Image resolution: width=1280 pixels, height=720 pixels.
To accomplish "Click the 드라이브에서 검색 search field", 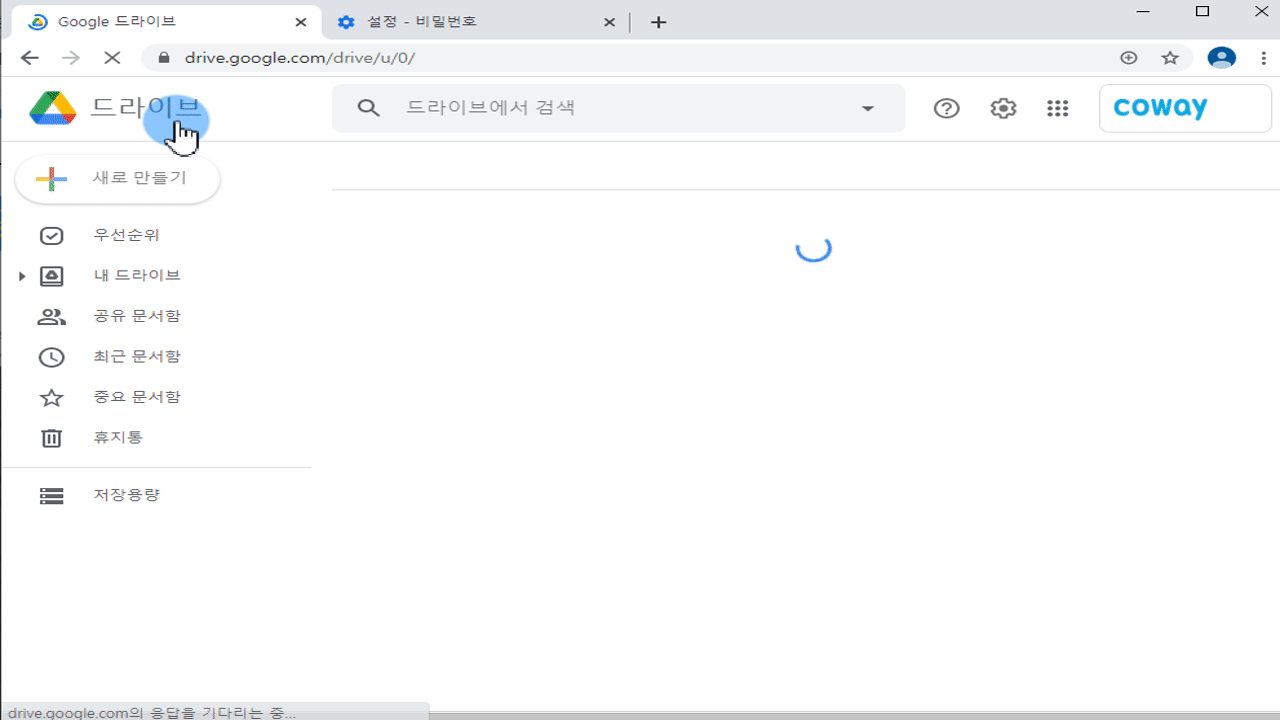I will point(618,108).
